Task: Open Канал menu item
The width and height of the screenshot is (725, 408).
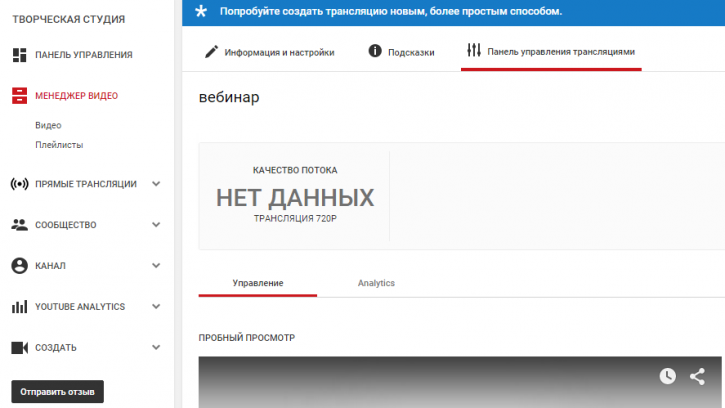Action: click(x=50, y=266)
